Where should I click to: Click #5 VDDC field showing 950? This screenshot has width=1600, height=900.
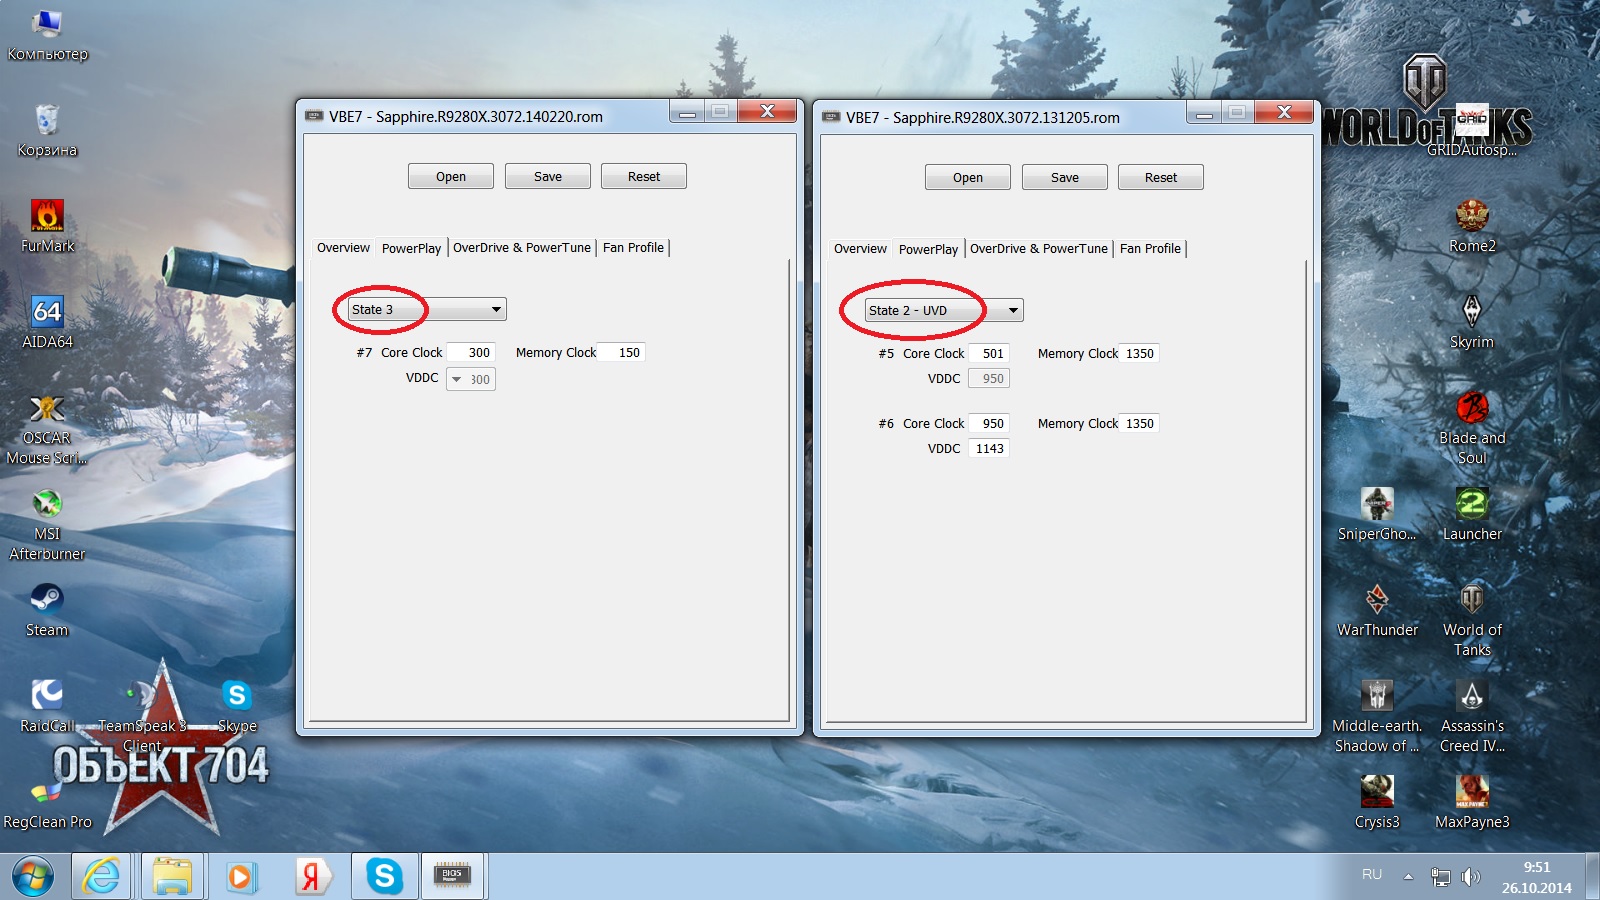pyautogui.click(x=989, y=379)
